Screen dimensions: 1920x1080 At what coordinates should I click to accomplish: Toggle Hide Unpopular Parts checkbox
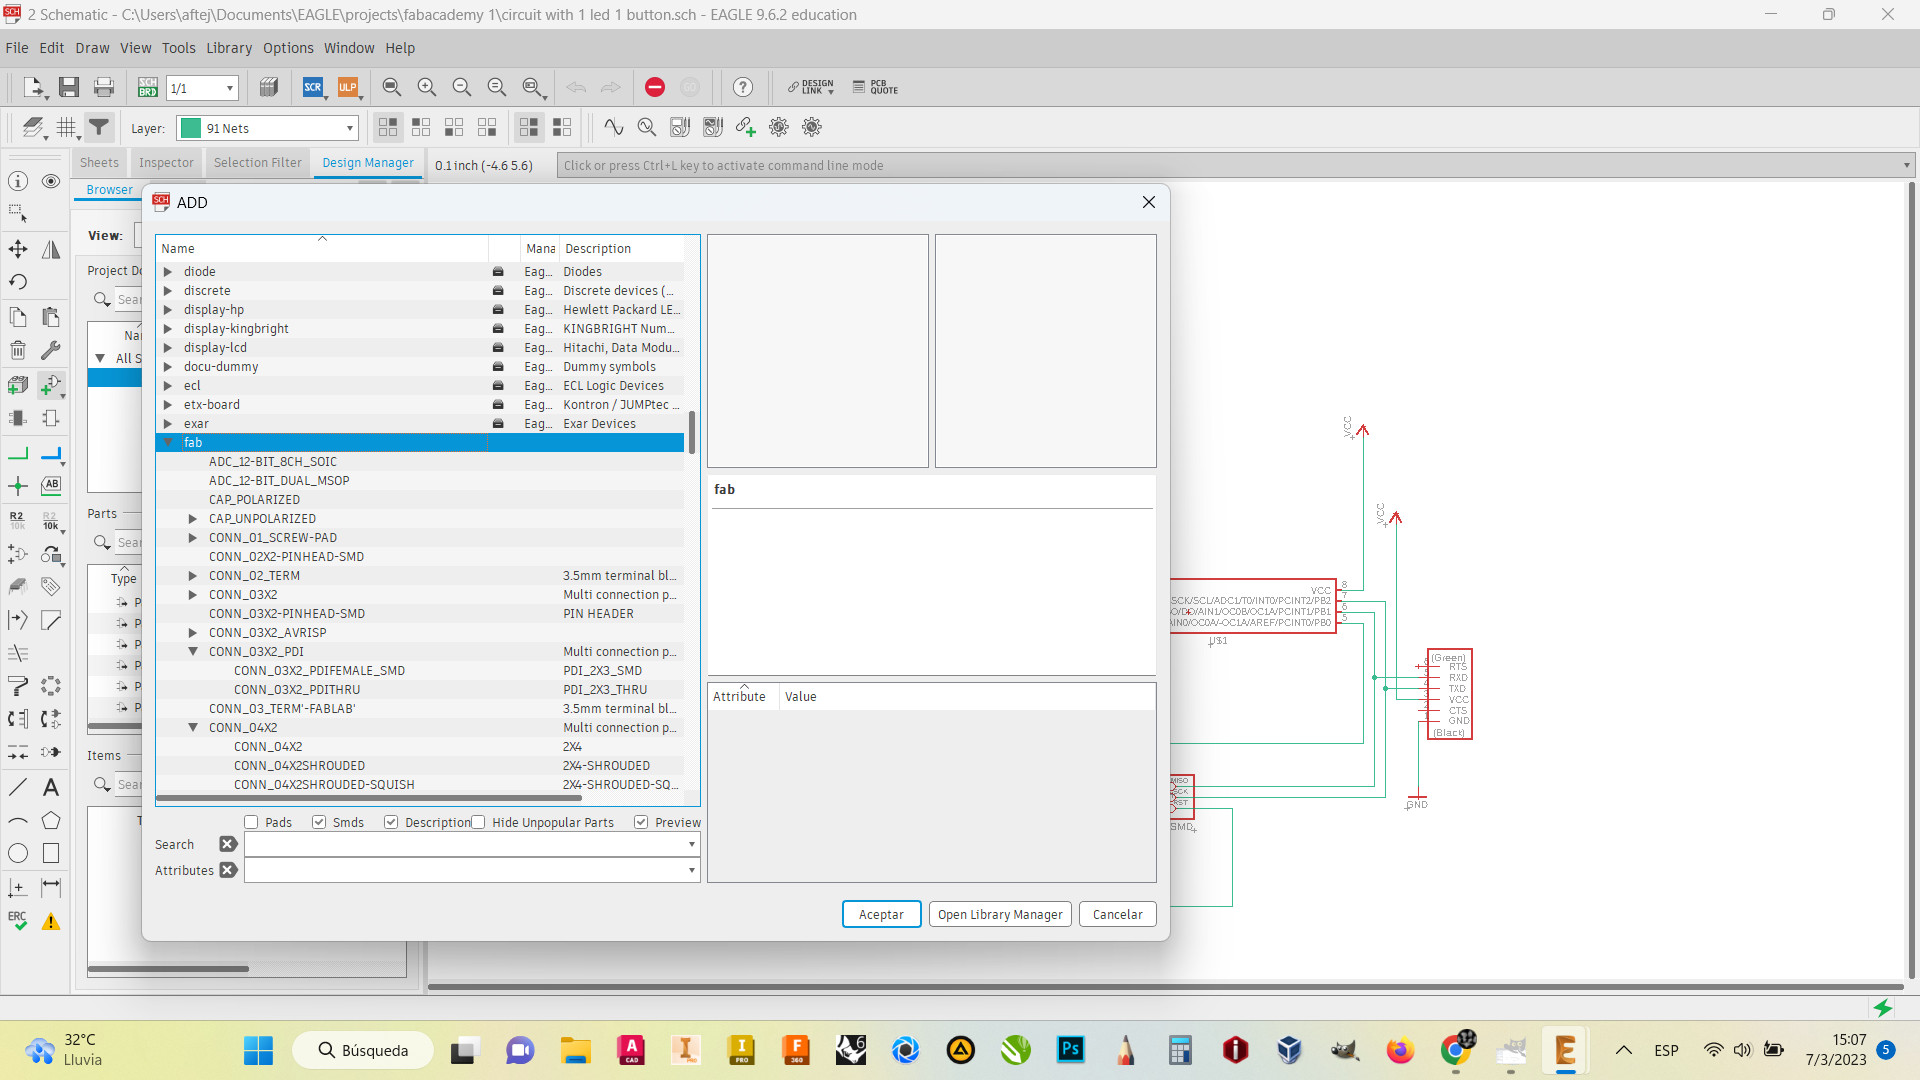coord(478,822)
